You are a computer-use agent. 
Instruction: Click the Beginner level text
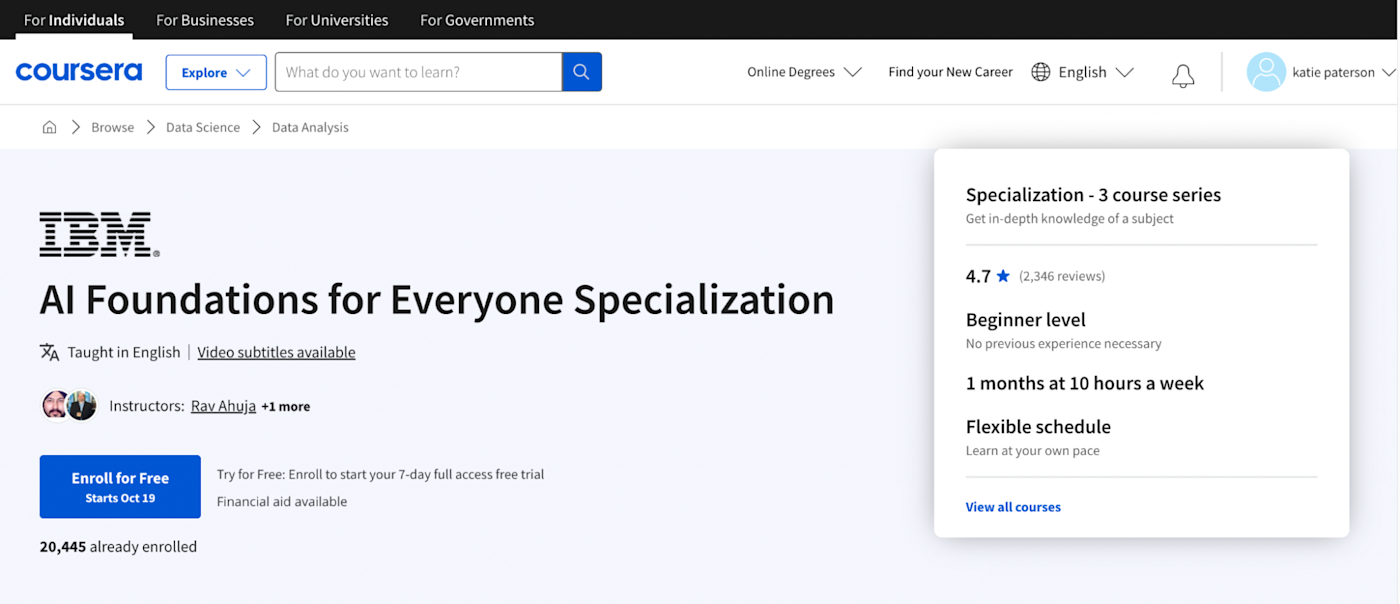click(x=1025, y=320)
